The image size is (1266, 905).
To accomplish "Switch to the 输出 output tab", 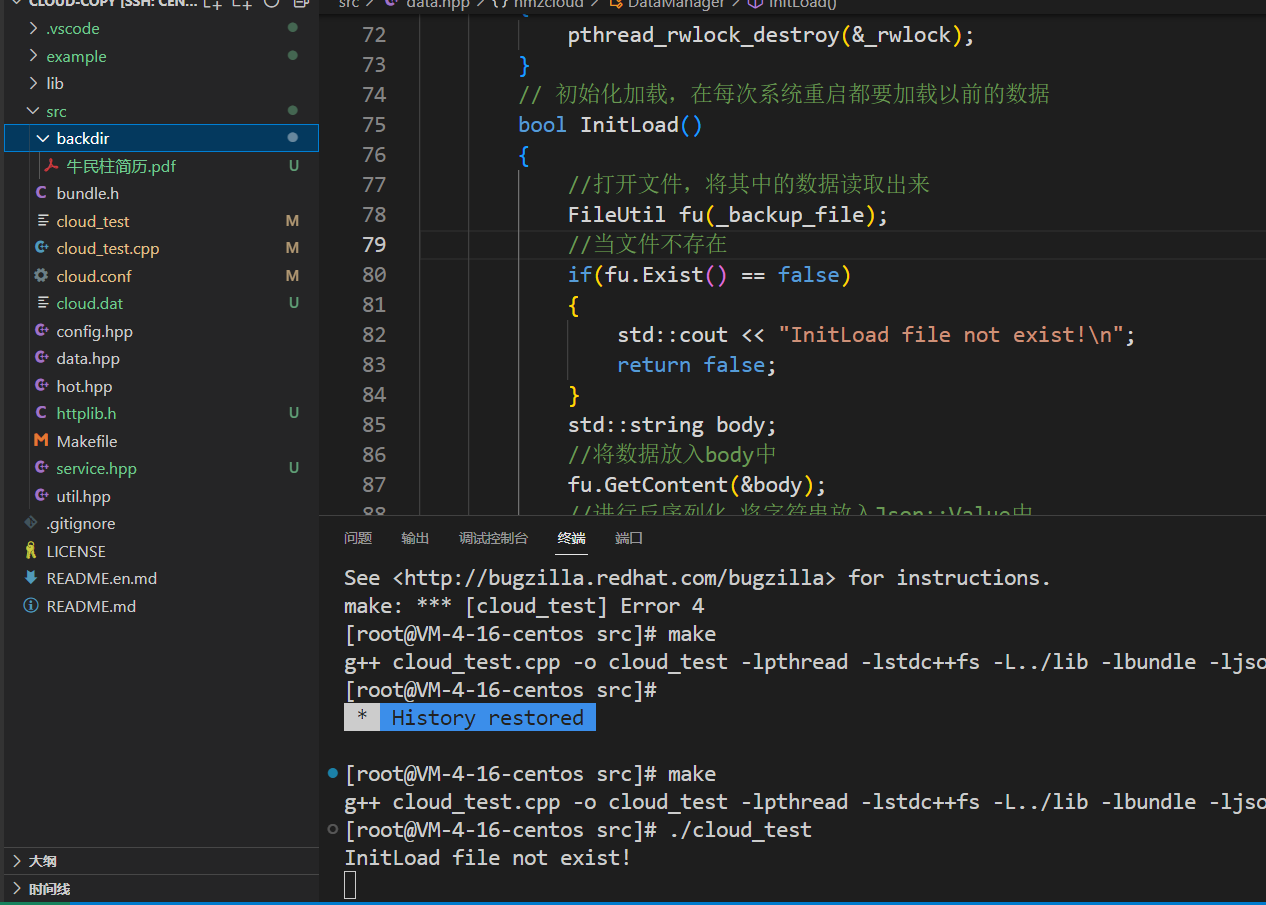I will pyautogui.click(x=415, y=538).
